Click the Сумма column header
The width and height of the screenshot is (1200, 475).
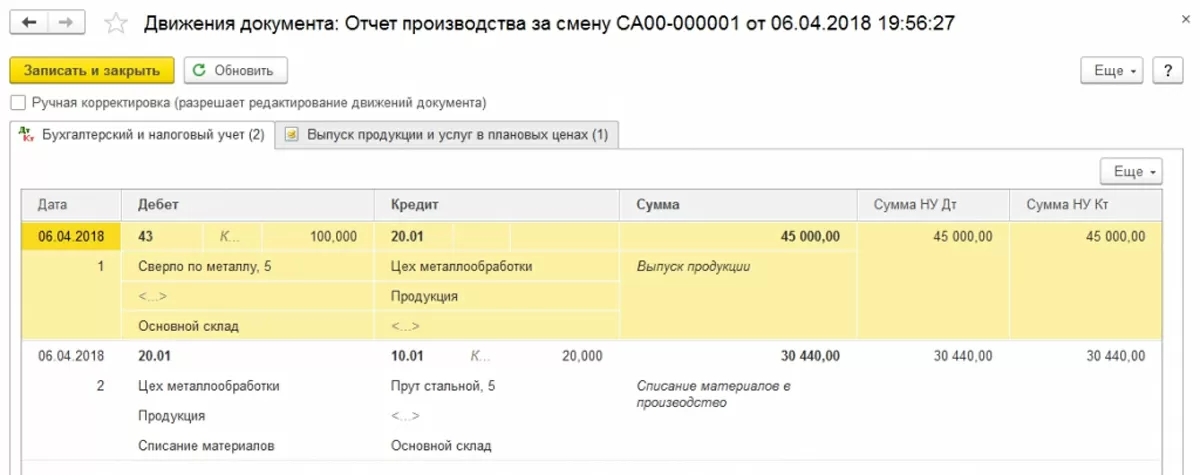tap(657, 205)
